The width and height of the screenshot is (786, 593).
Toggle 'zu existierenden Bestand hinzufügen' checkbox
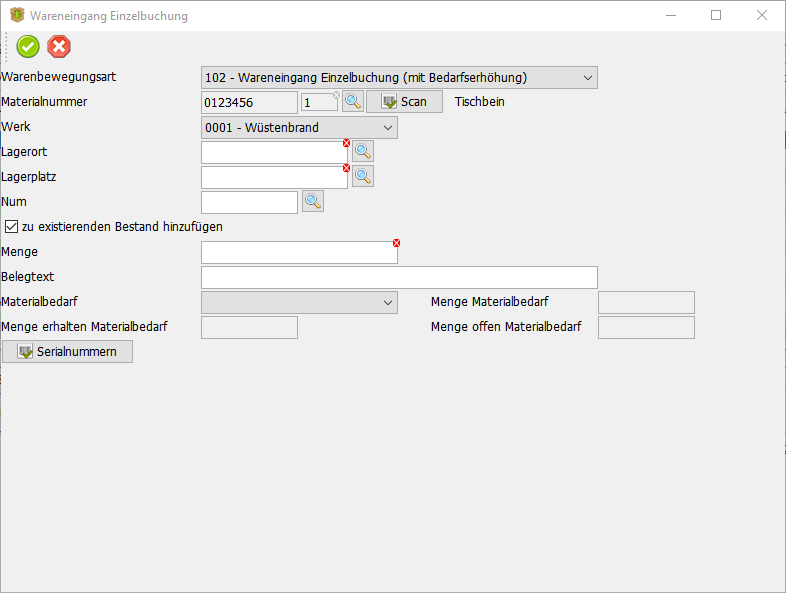click(x=12, y=227)
